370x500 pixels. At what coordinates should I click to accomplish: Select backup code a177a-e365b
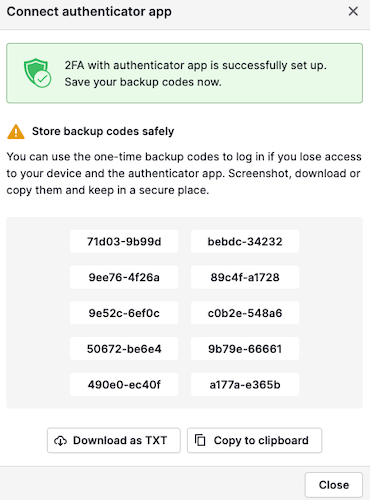[245, 385]
